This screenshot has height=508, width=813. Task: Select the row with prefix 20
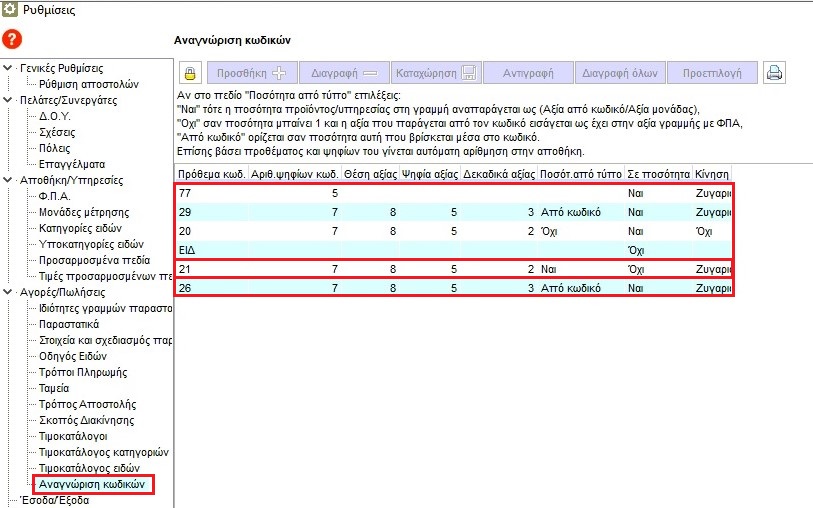click(x=454, y=231)
